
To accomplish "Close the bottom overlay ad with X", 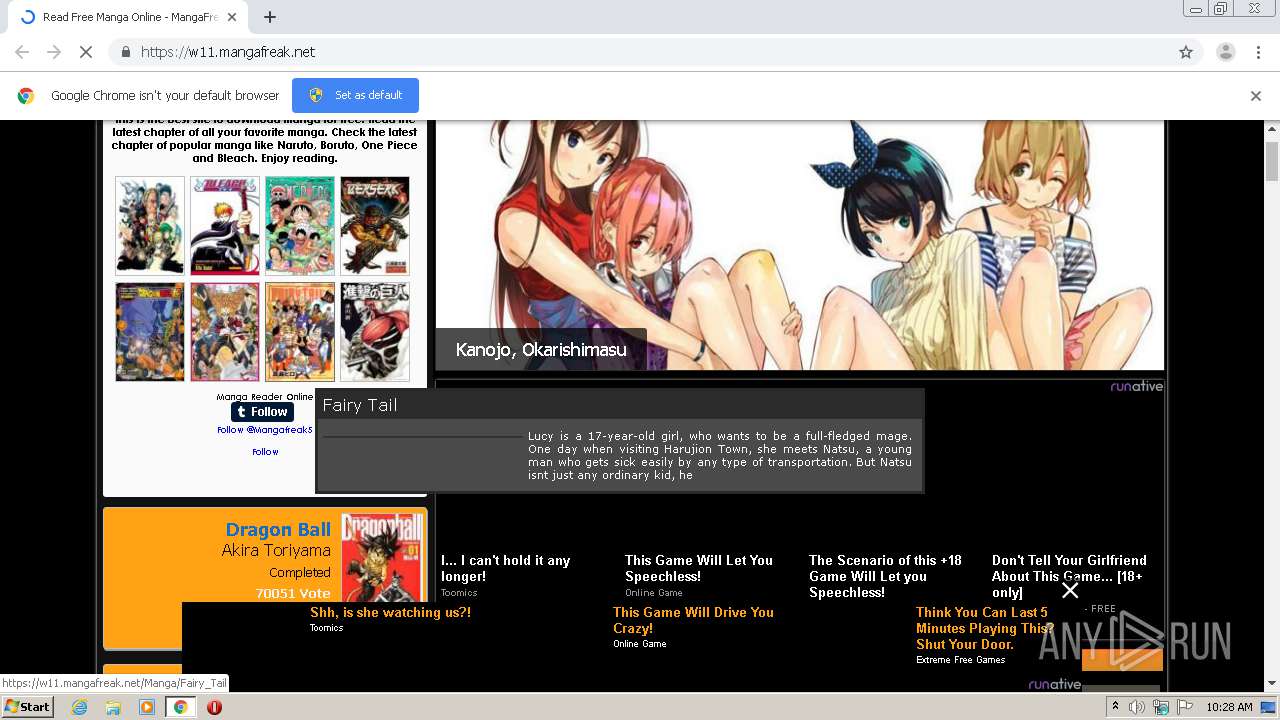I will [x=1070, y=590].
